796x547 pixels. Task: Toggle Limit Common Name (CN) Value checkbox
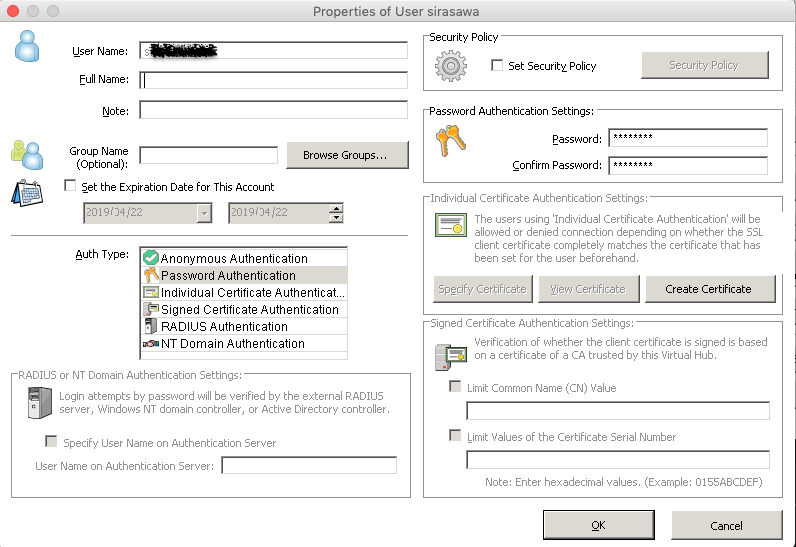click(x=456, y=387)
